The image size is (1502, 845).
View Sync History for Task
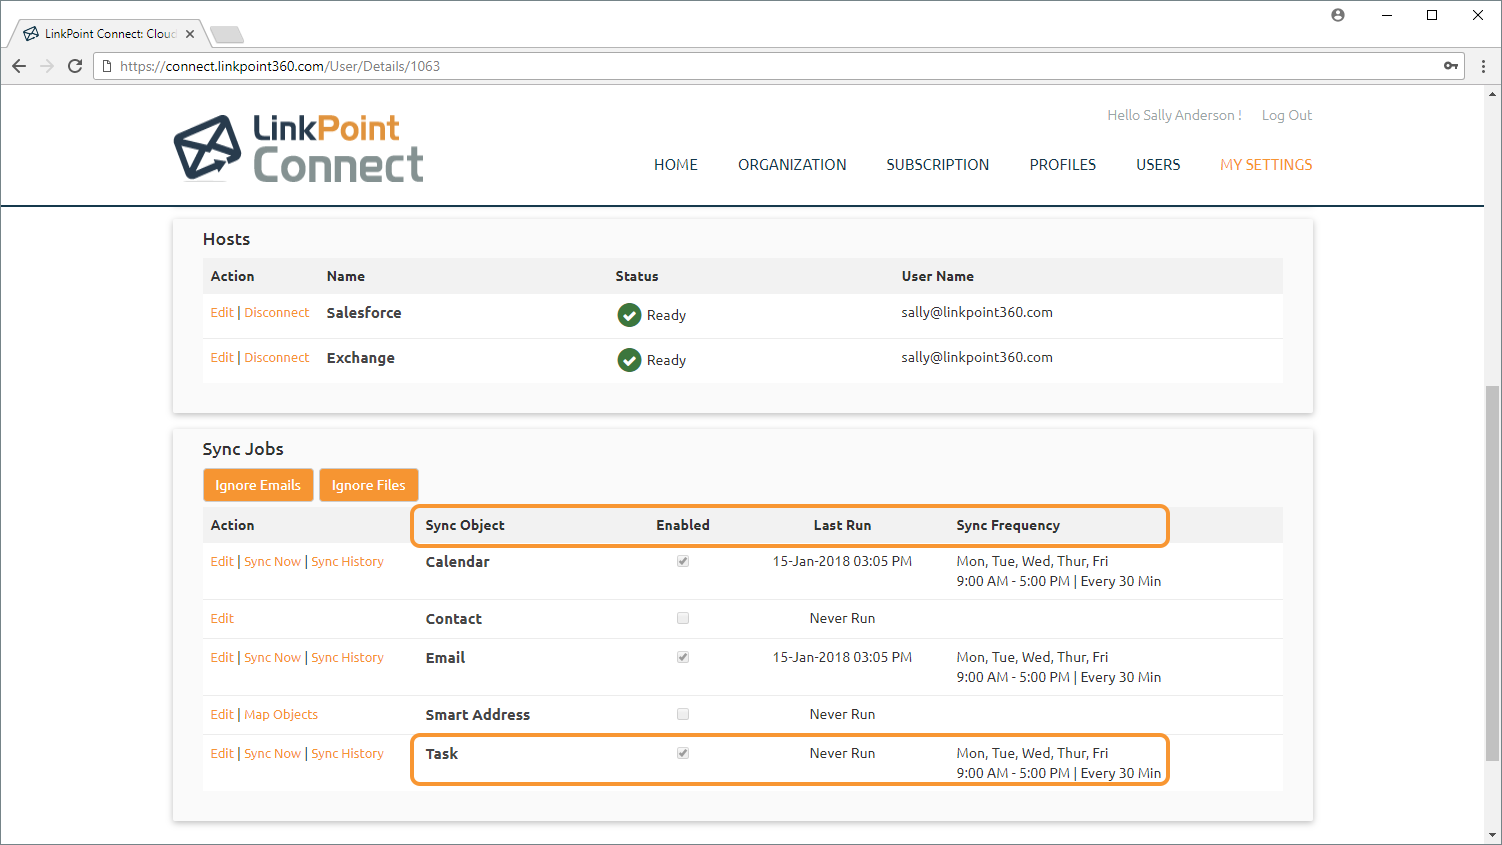(347, 753)
